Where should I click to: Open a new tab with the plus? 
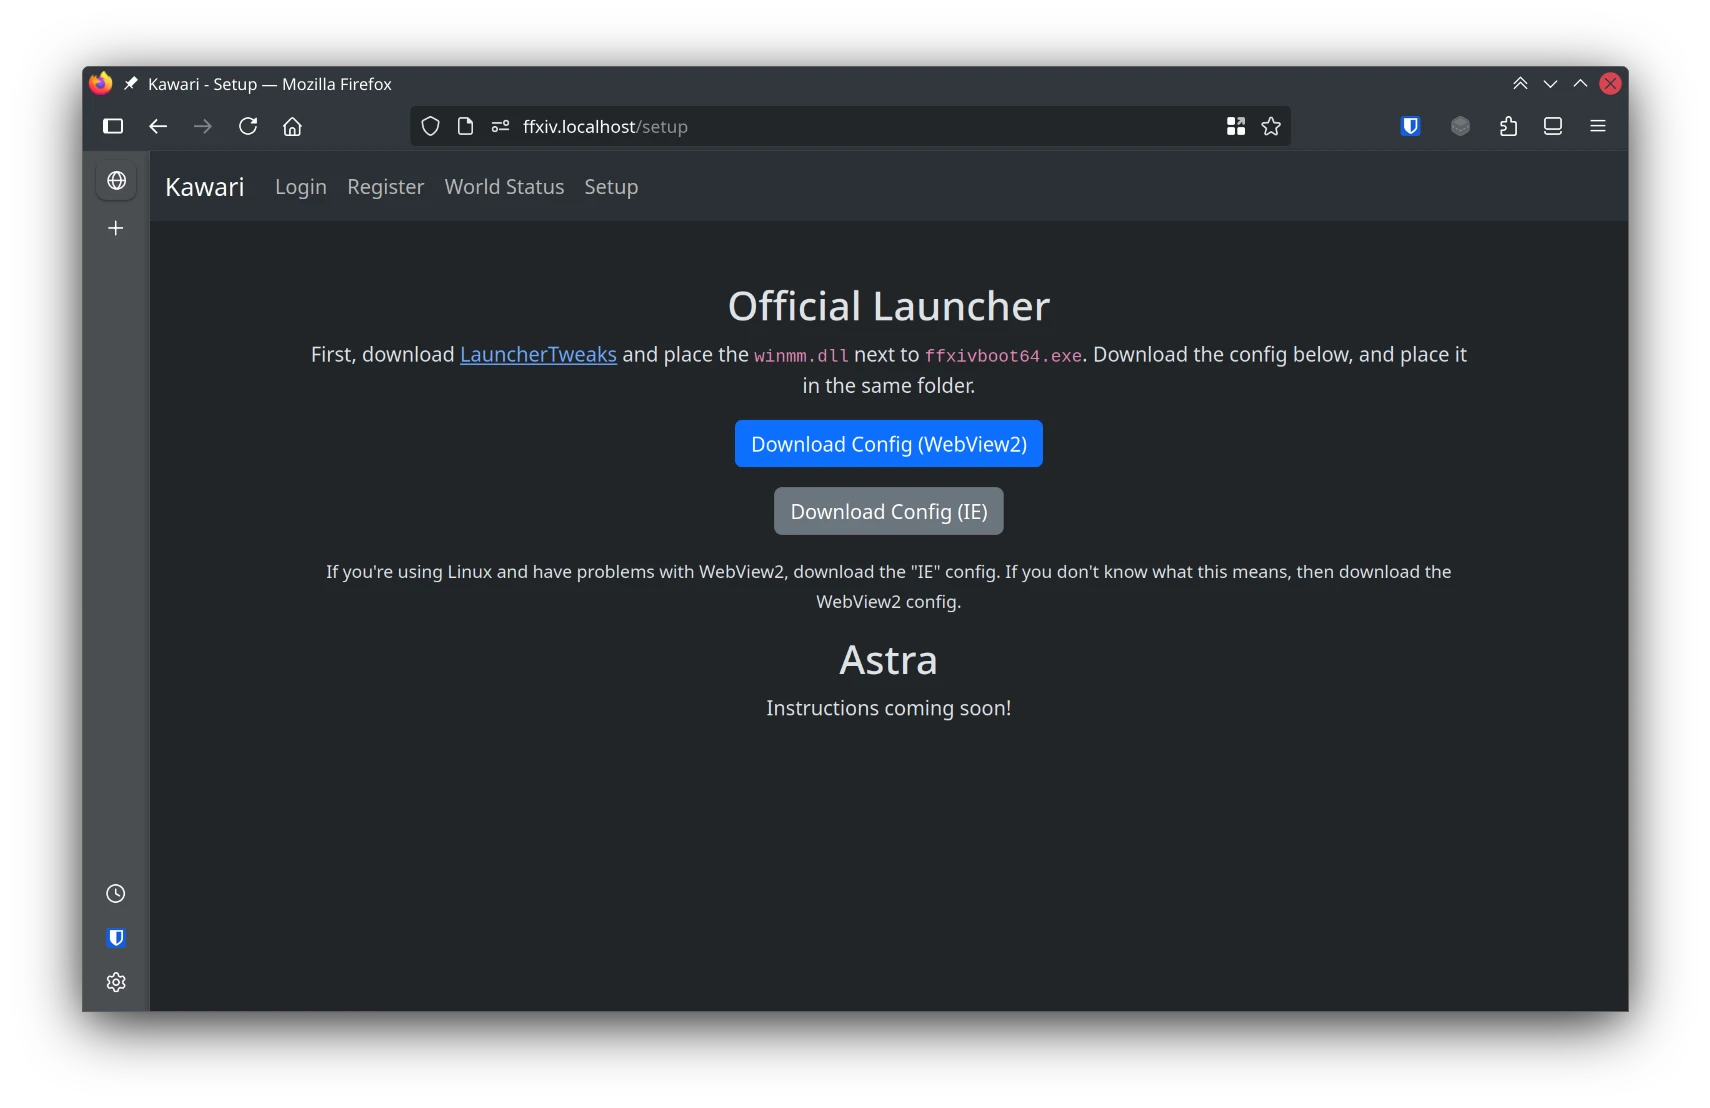pos(116,228)
